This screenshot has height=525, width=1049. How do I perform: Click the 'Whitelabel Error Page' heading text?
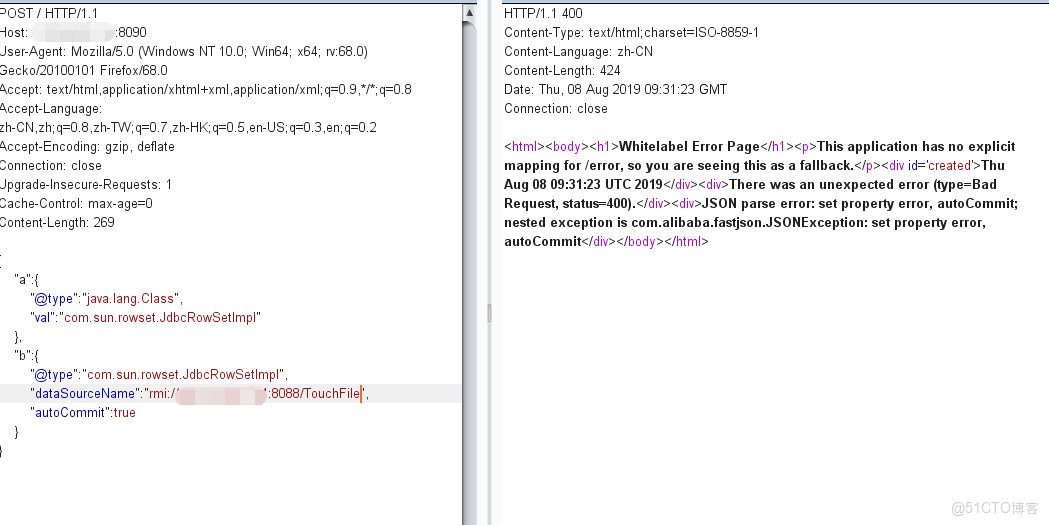(x=690, y=146)
